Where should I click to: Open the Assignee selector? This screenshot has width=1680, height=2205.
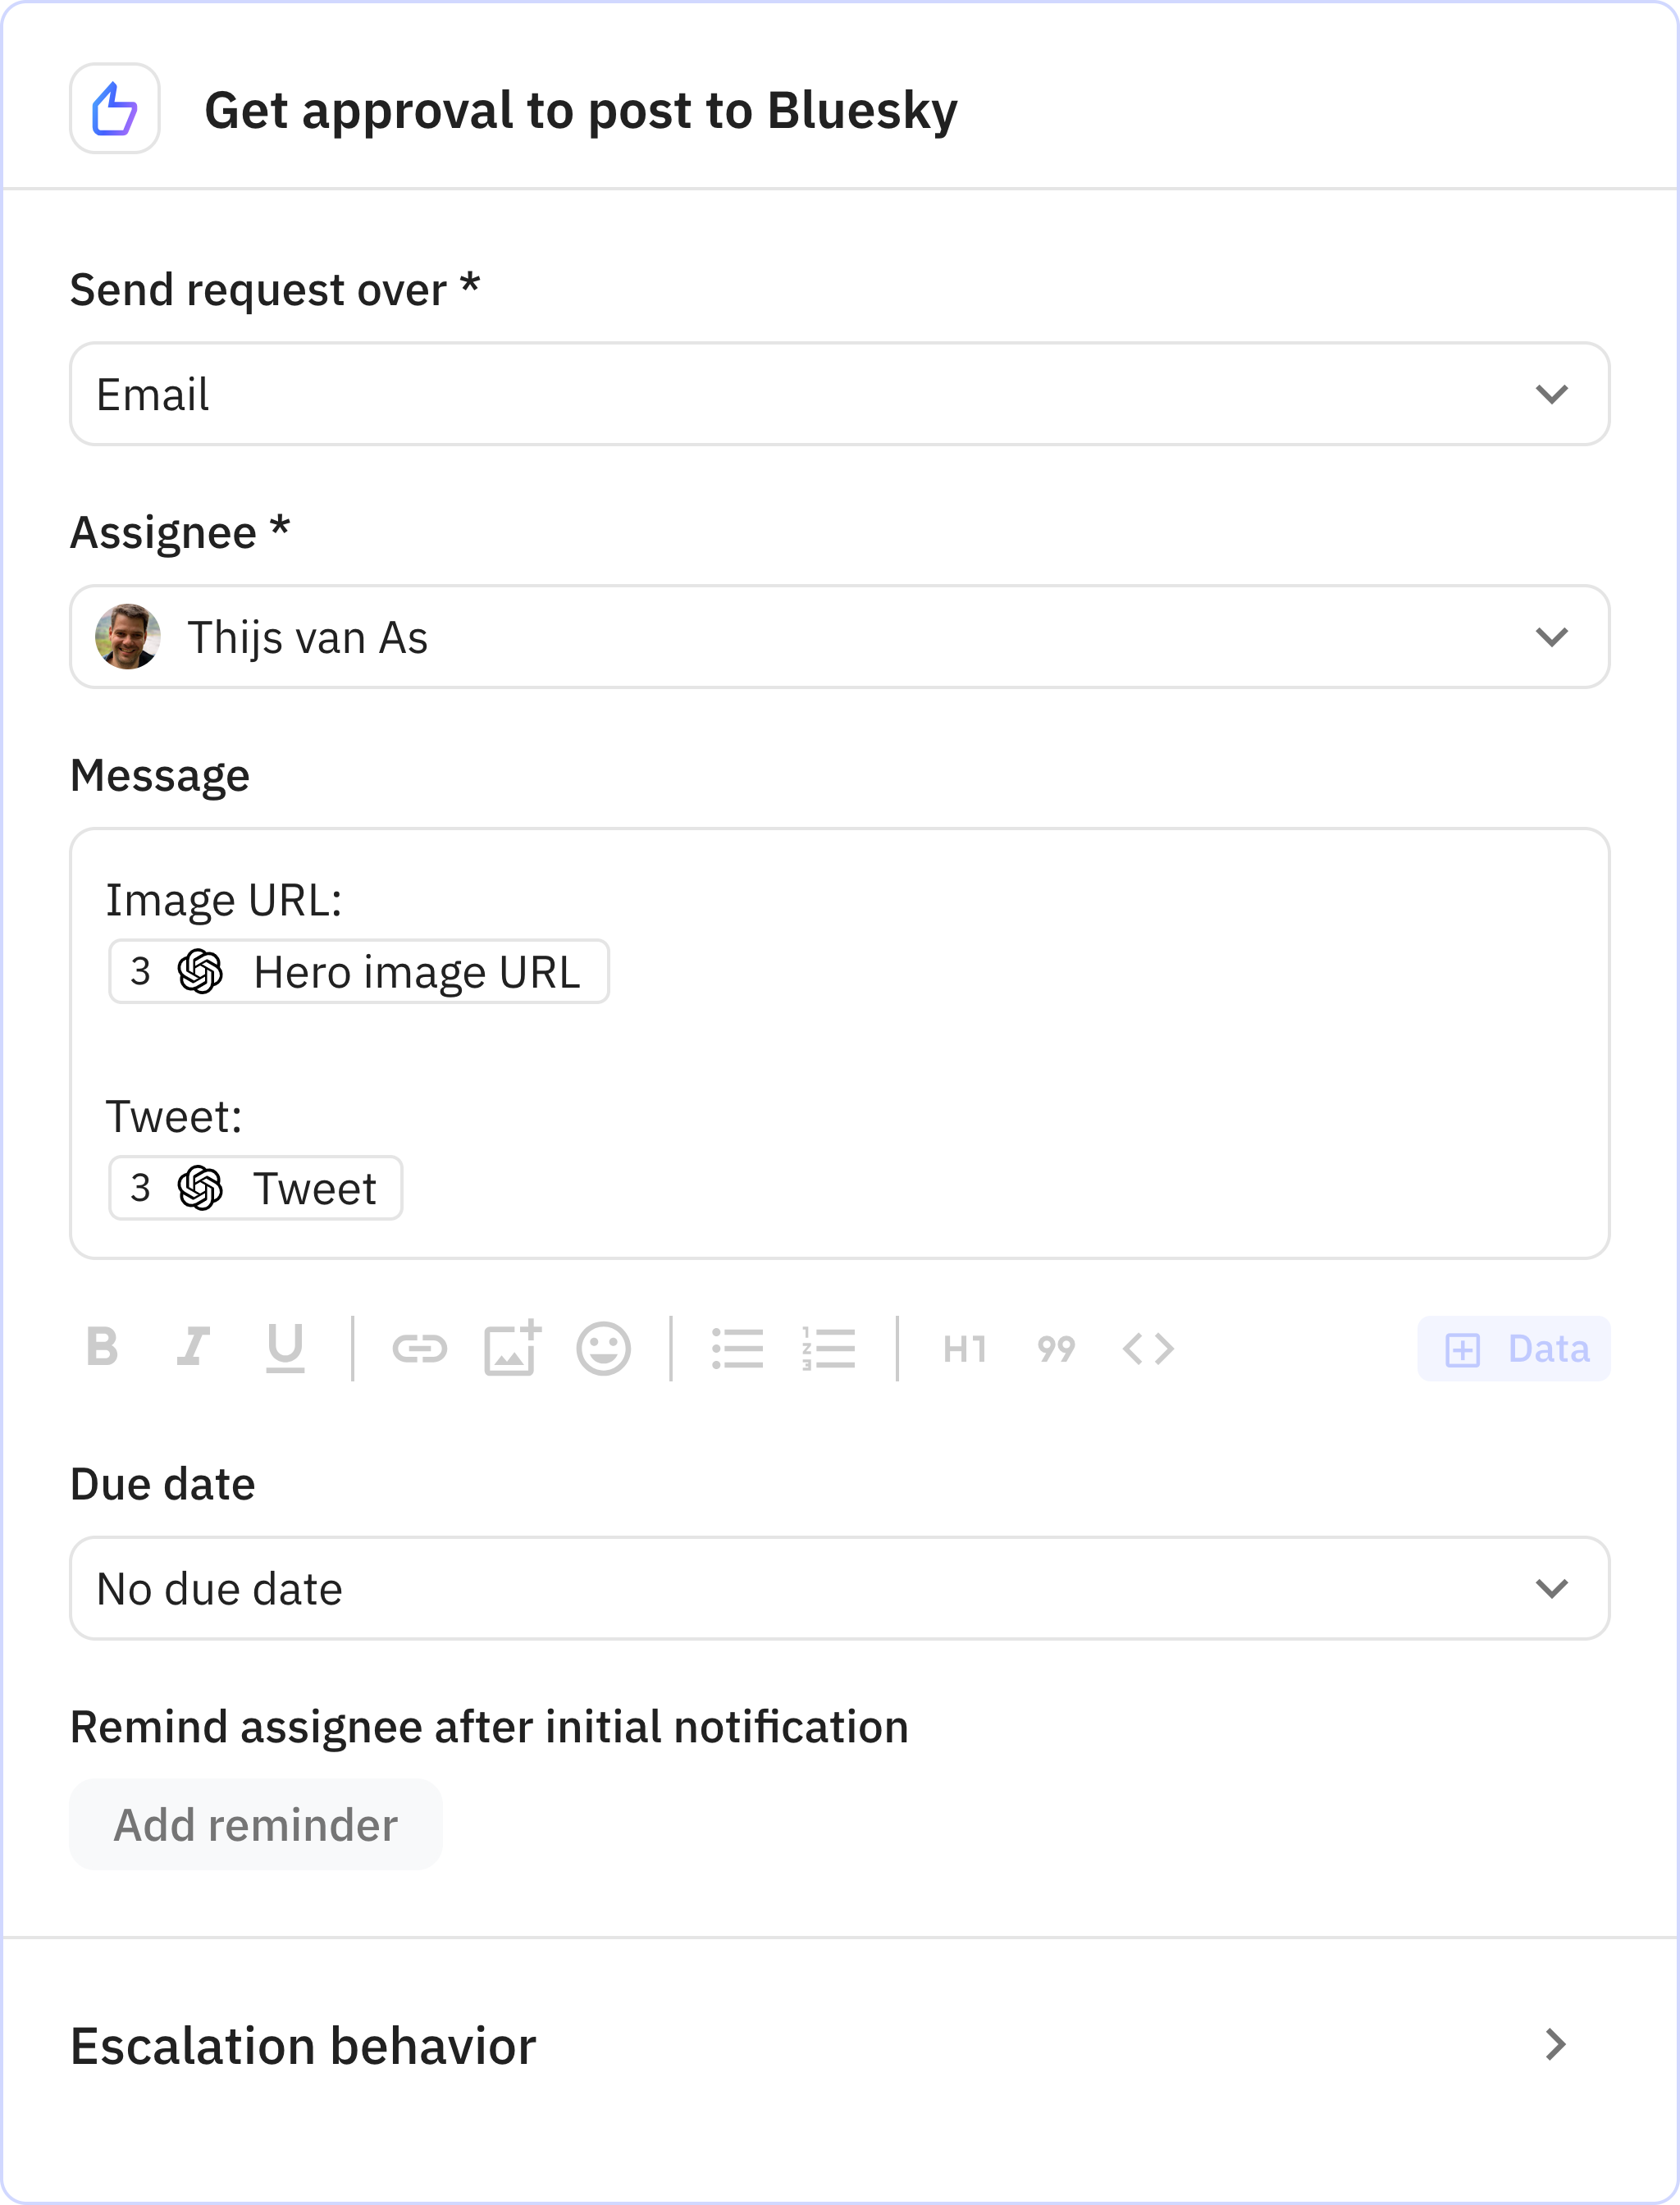840,637
